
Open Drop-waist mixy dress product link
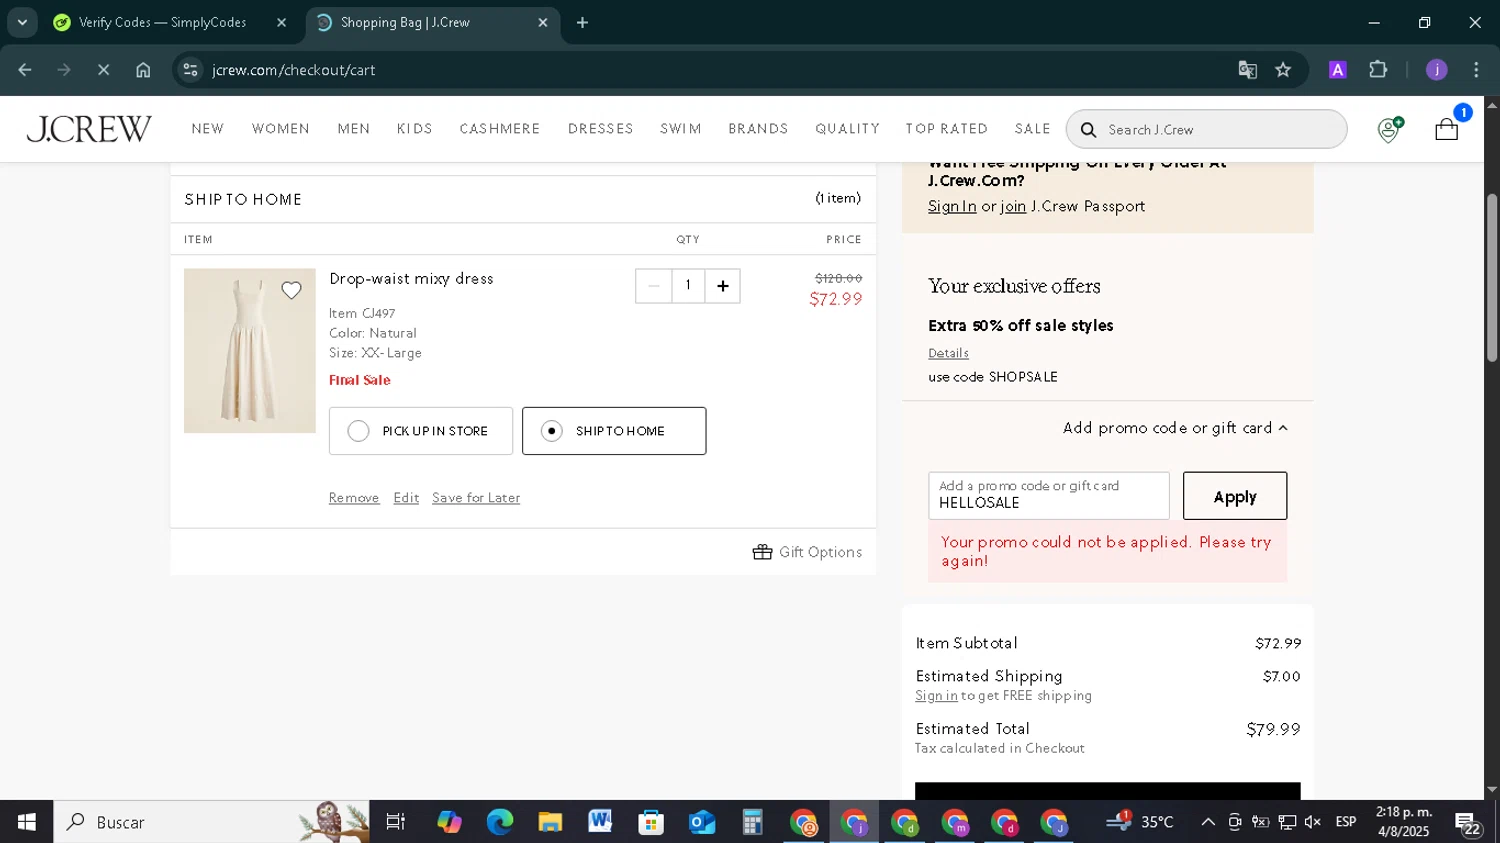[x=411, y=279]
